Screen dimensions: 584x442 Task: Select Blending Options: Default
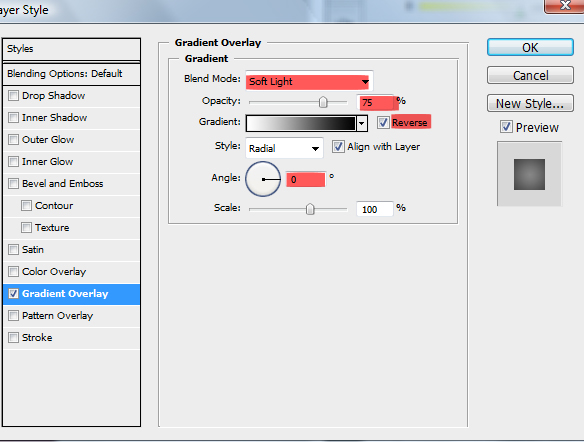pos(71,74)
